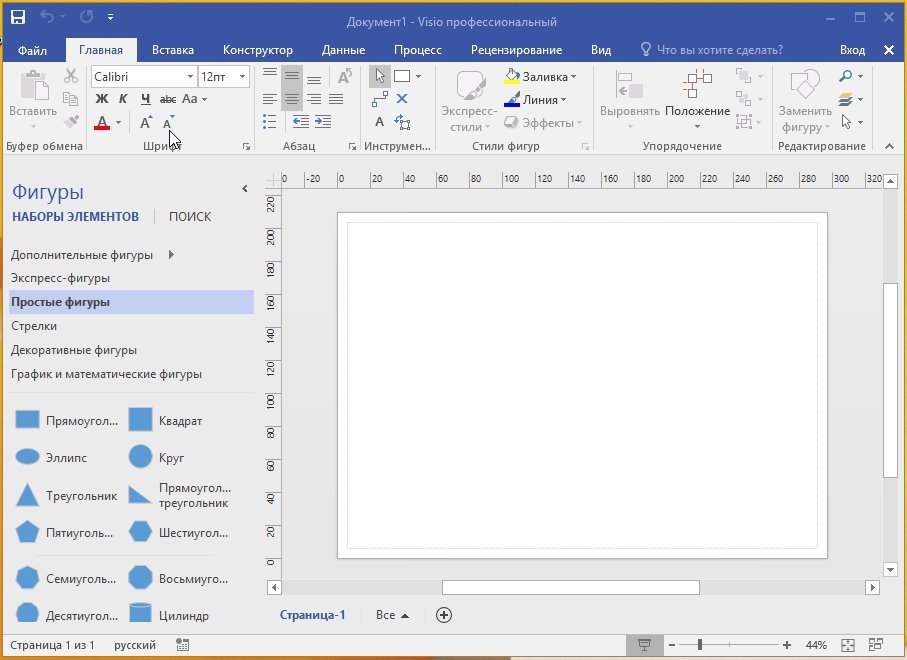Click the Вход sign-in link
Viewport: 907px width, 660px height.
pos(853,48)
